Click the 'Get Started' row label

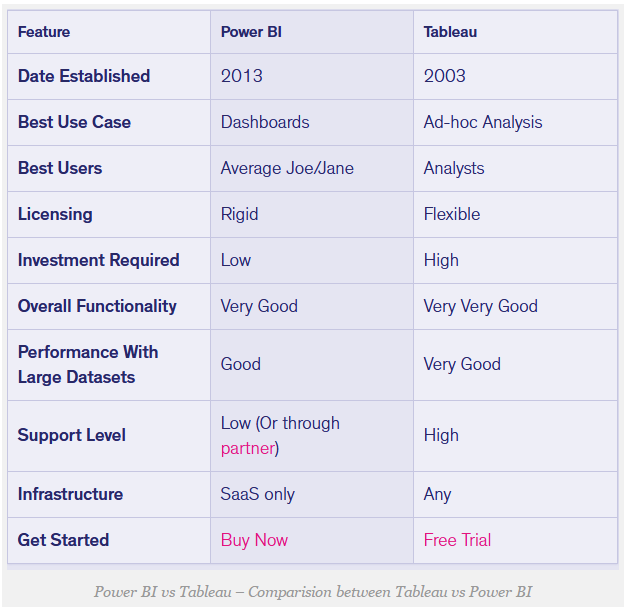pos(63,540)
